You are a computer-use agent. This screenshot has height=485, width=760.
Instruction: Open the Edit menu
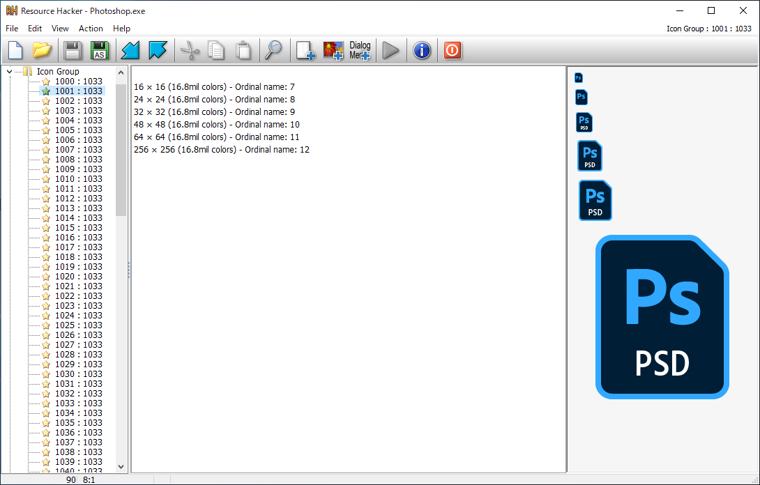pyautogui.click(x=34, y=29)
